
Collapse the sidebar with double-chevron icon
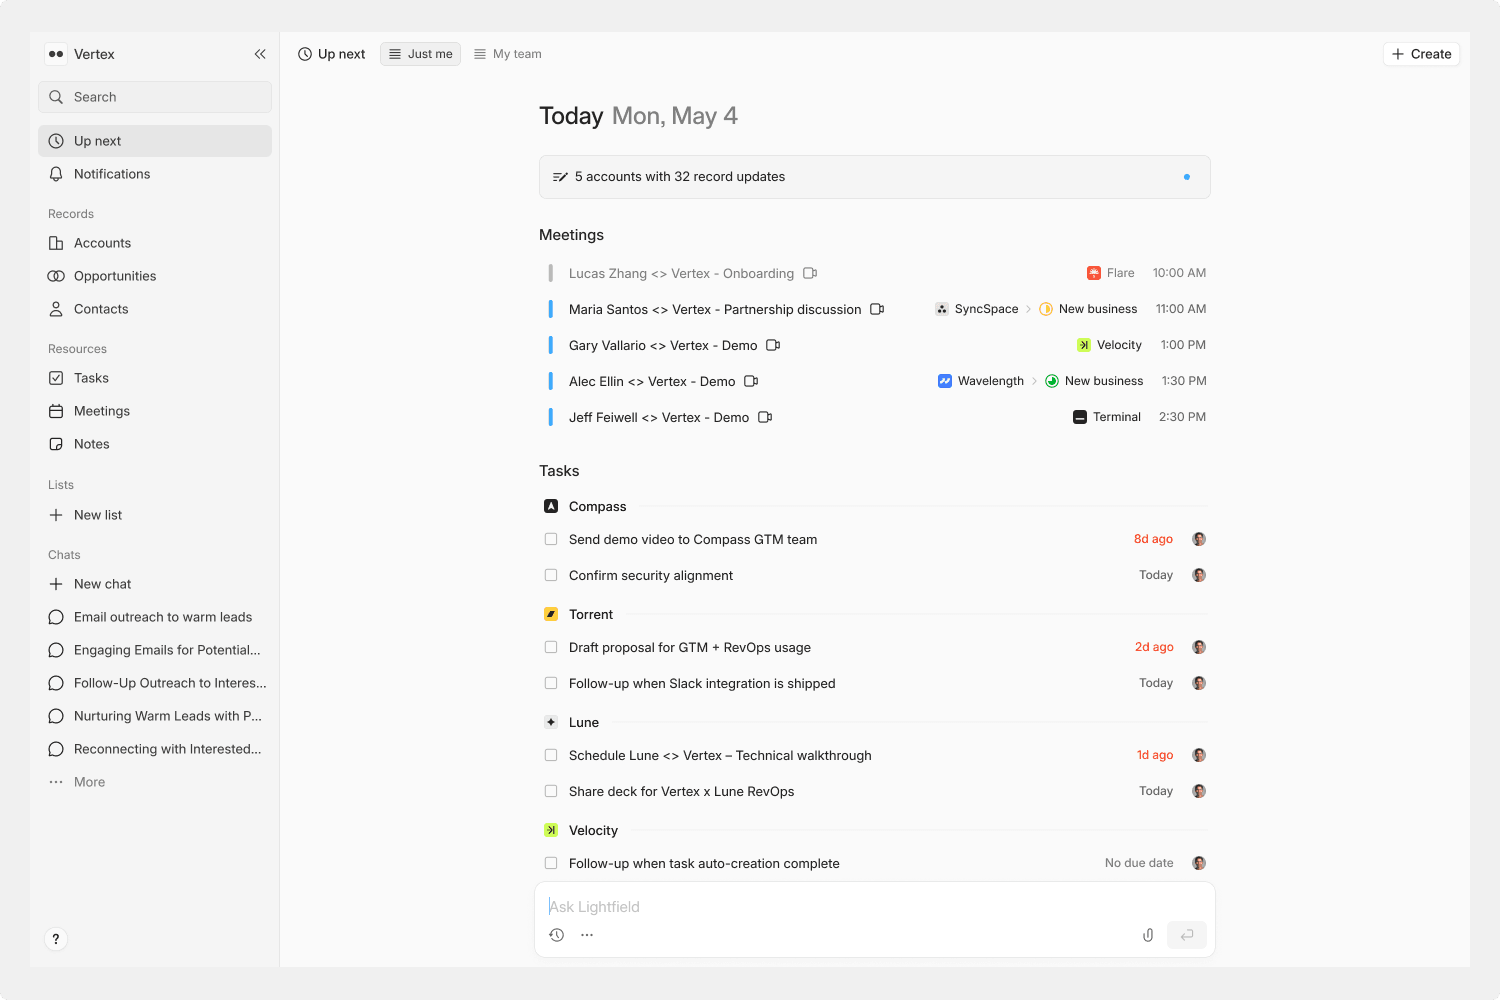260,54
